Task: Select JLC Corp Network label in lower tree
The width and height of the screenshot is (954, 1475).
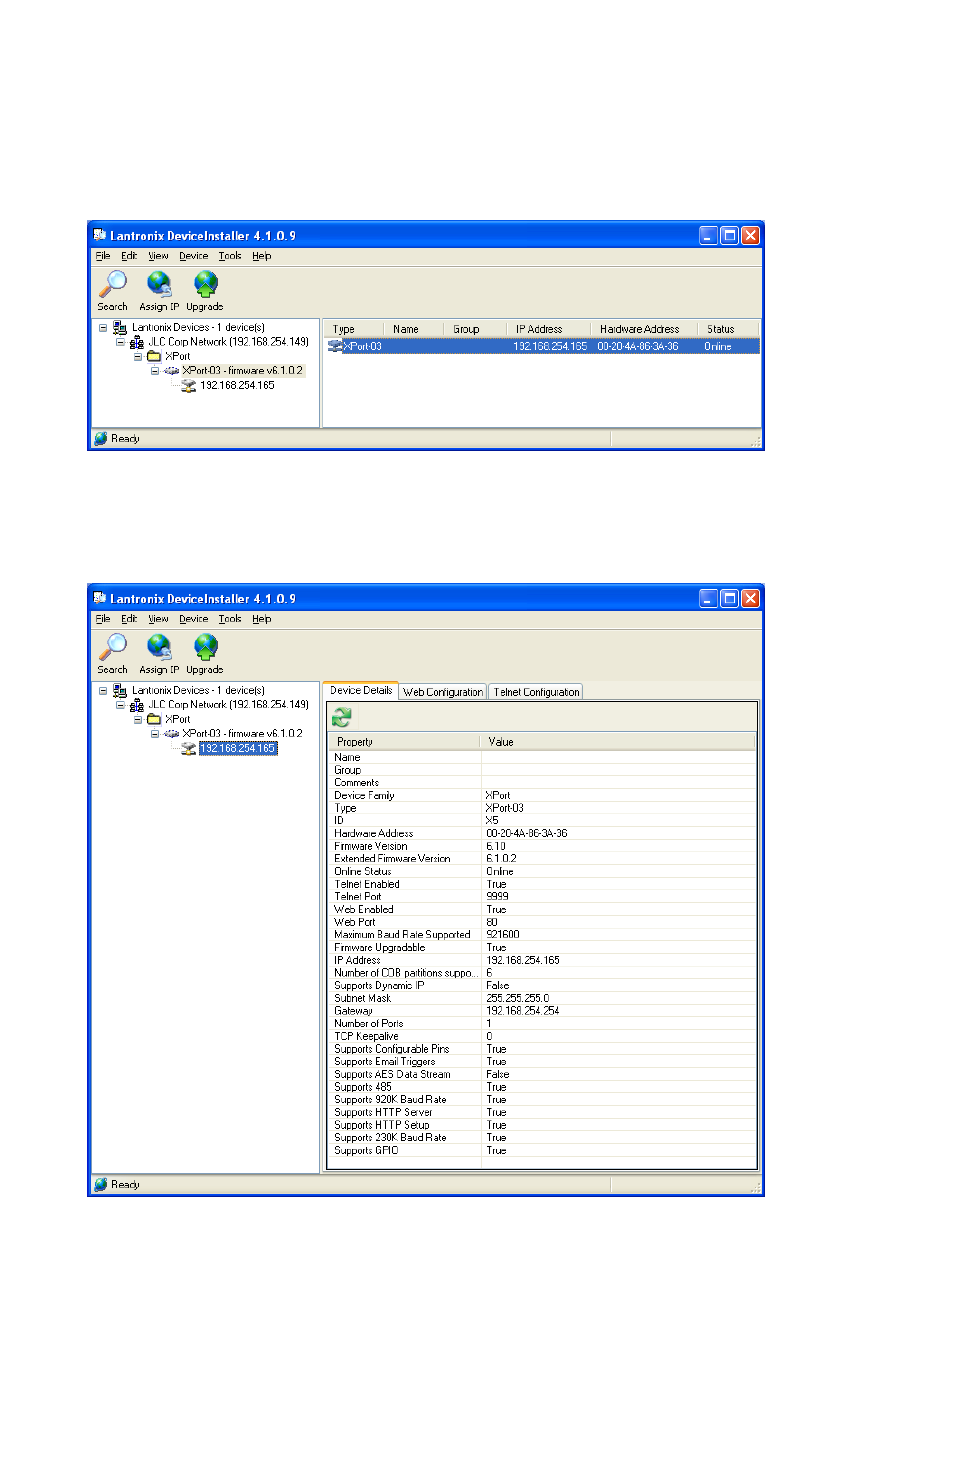Action: click(229, 705)
